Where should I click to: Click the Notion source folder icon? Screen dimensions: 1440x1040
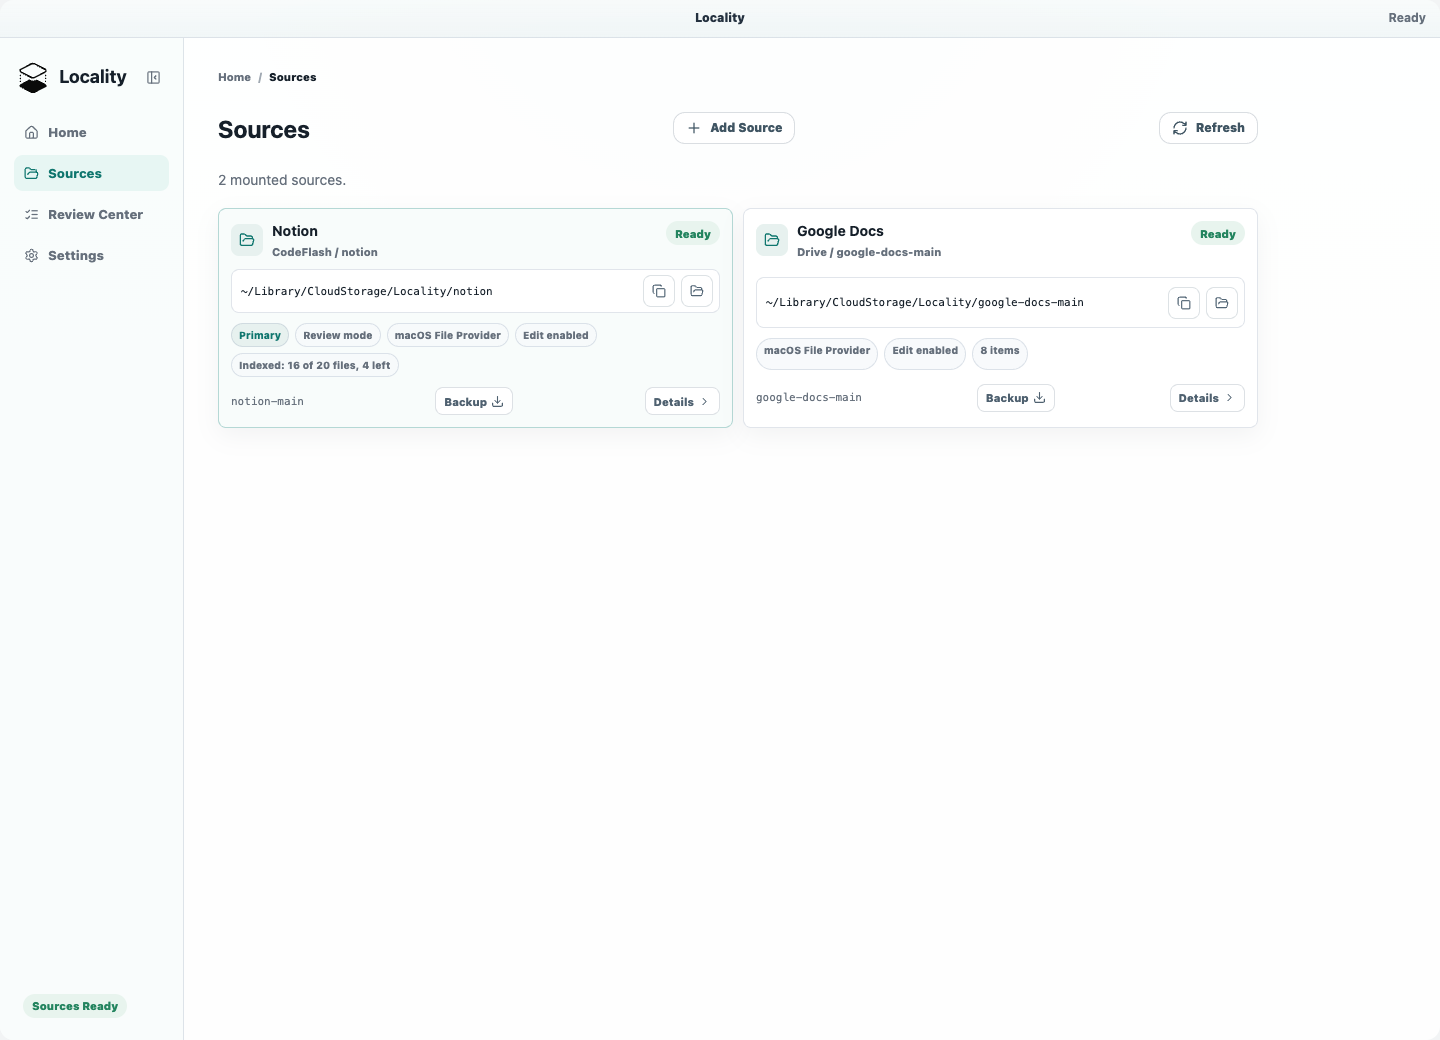pyautogui.click(x=247, y=240)
